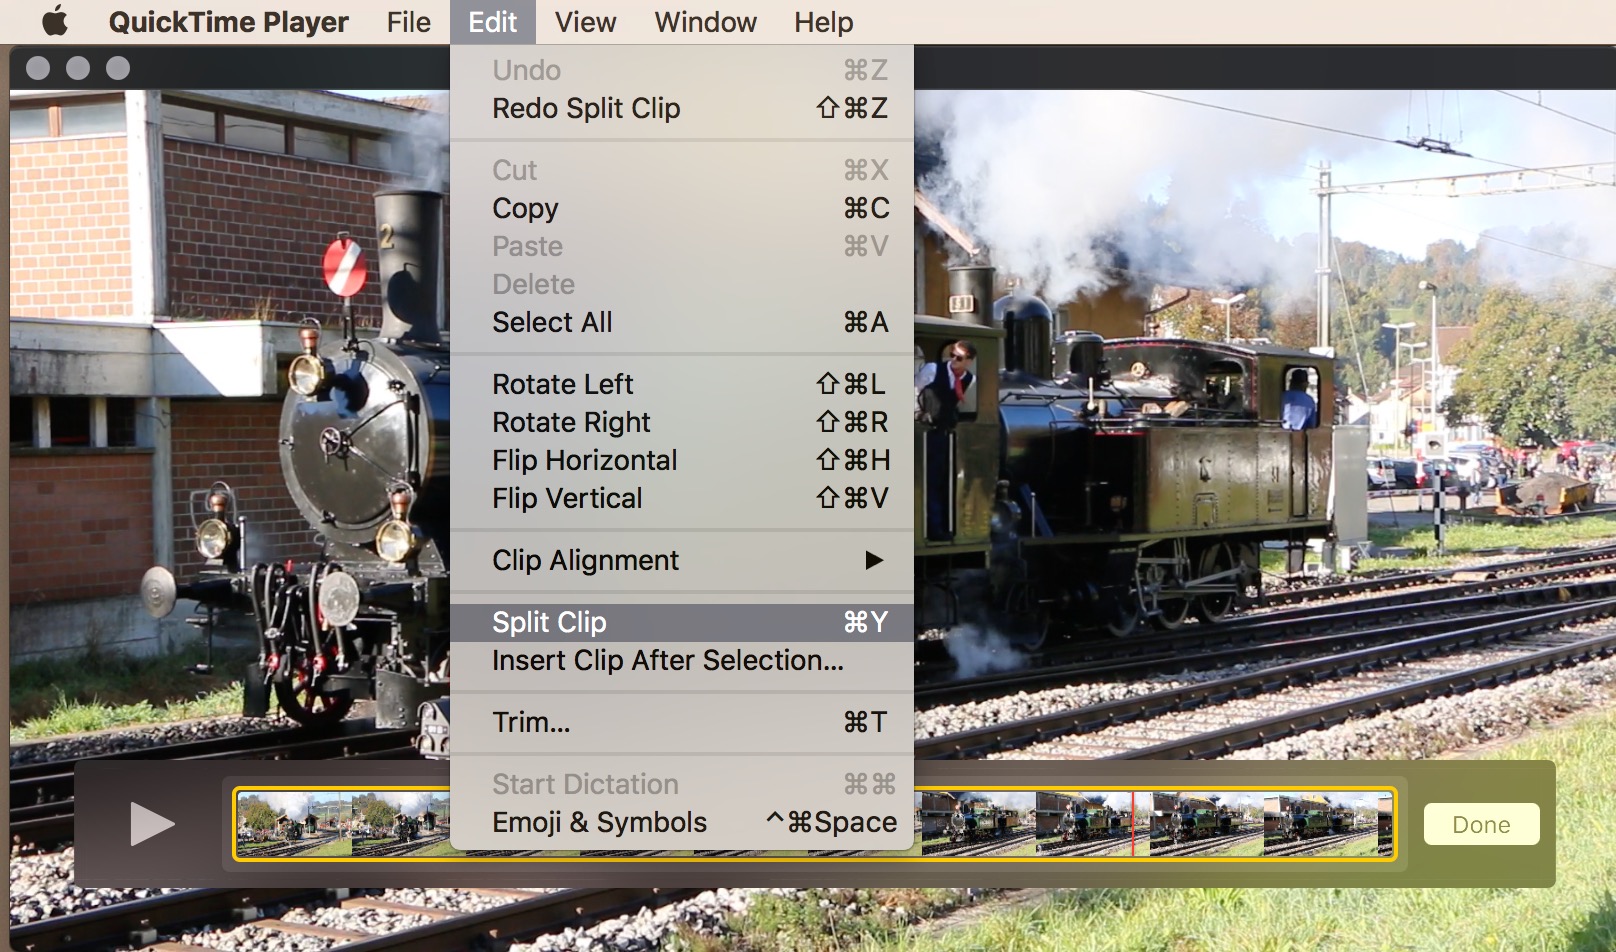Select the first clip thumbnail in the timeline
This screenshot has width=1616, height=952.
pyautogui.click(x=293, y=824)
